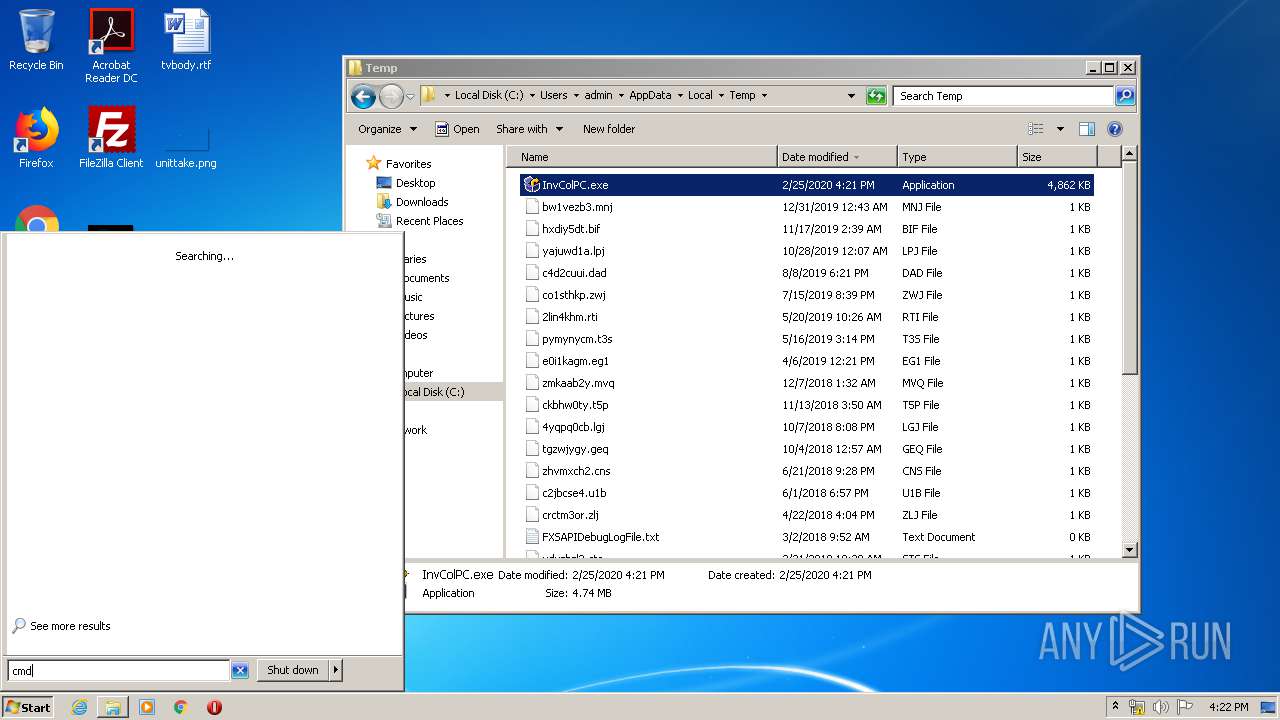Screen dimensions: 1280x720
Task: Click the file list scrollbar down arrow
Action: (x=1130, y=550)
